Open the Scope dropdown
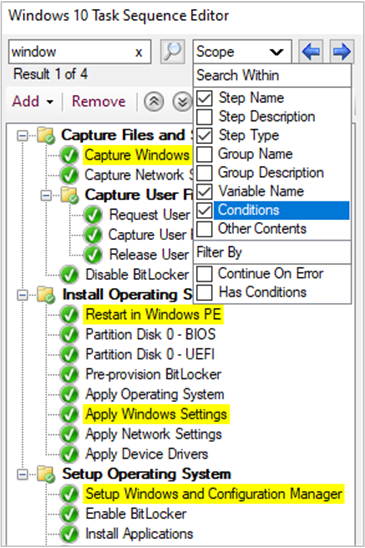Screen dimensions: 365x548 point(242,52)
